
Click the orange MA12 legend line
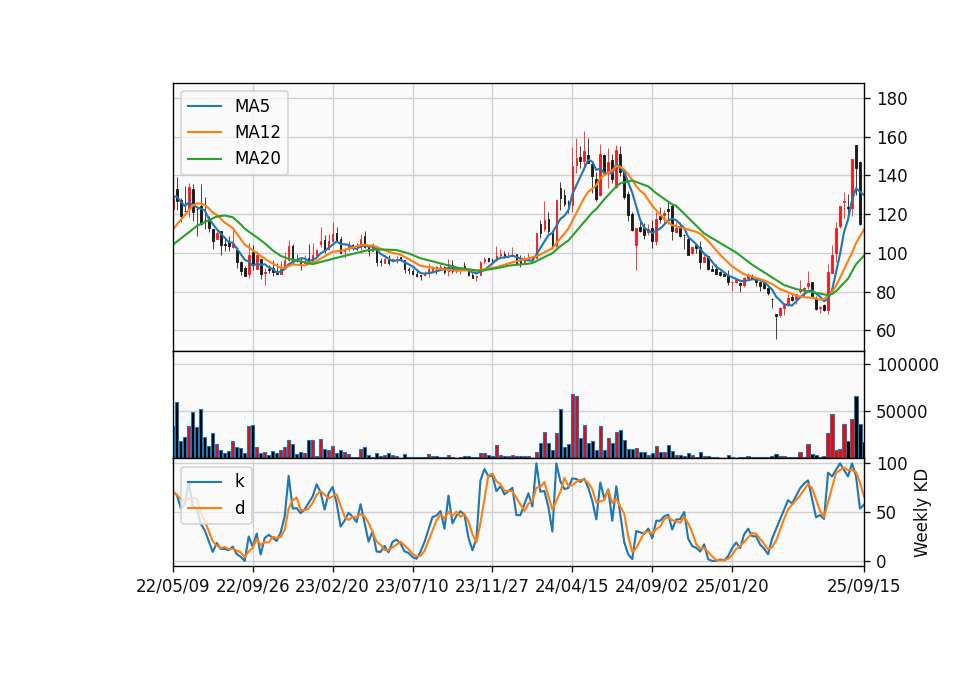[204, 132]
